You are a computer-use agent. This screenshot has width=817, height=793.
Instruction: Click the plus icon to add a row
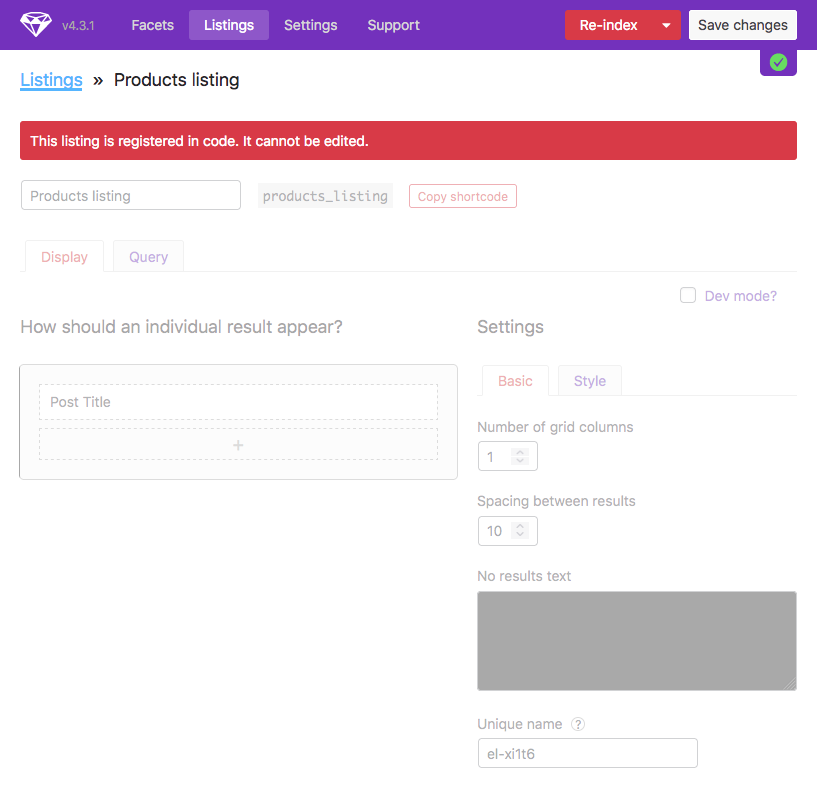[x=238, y=445]
